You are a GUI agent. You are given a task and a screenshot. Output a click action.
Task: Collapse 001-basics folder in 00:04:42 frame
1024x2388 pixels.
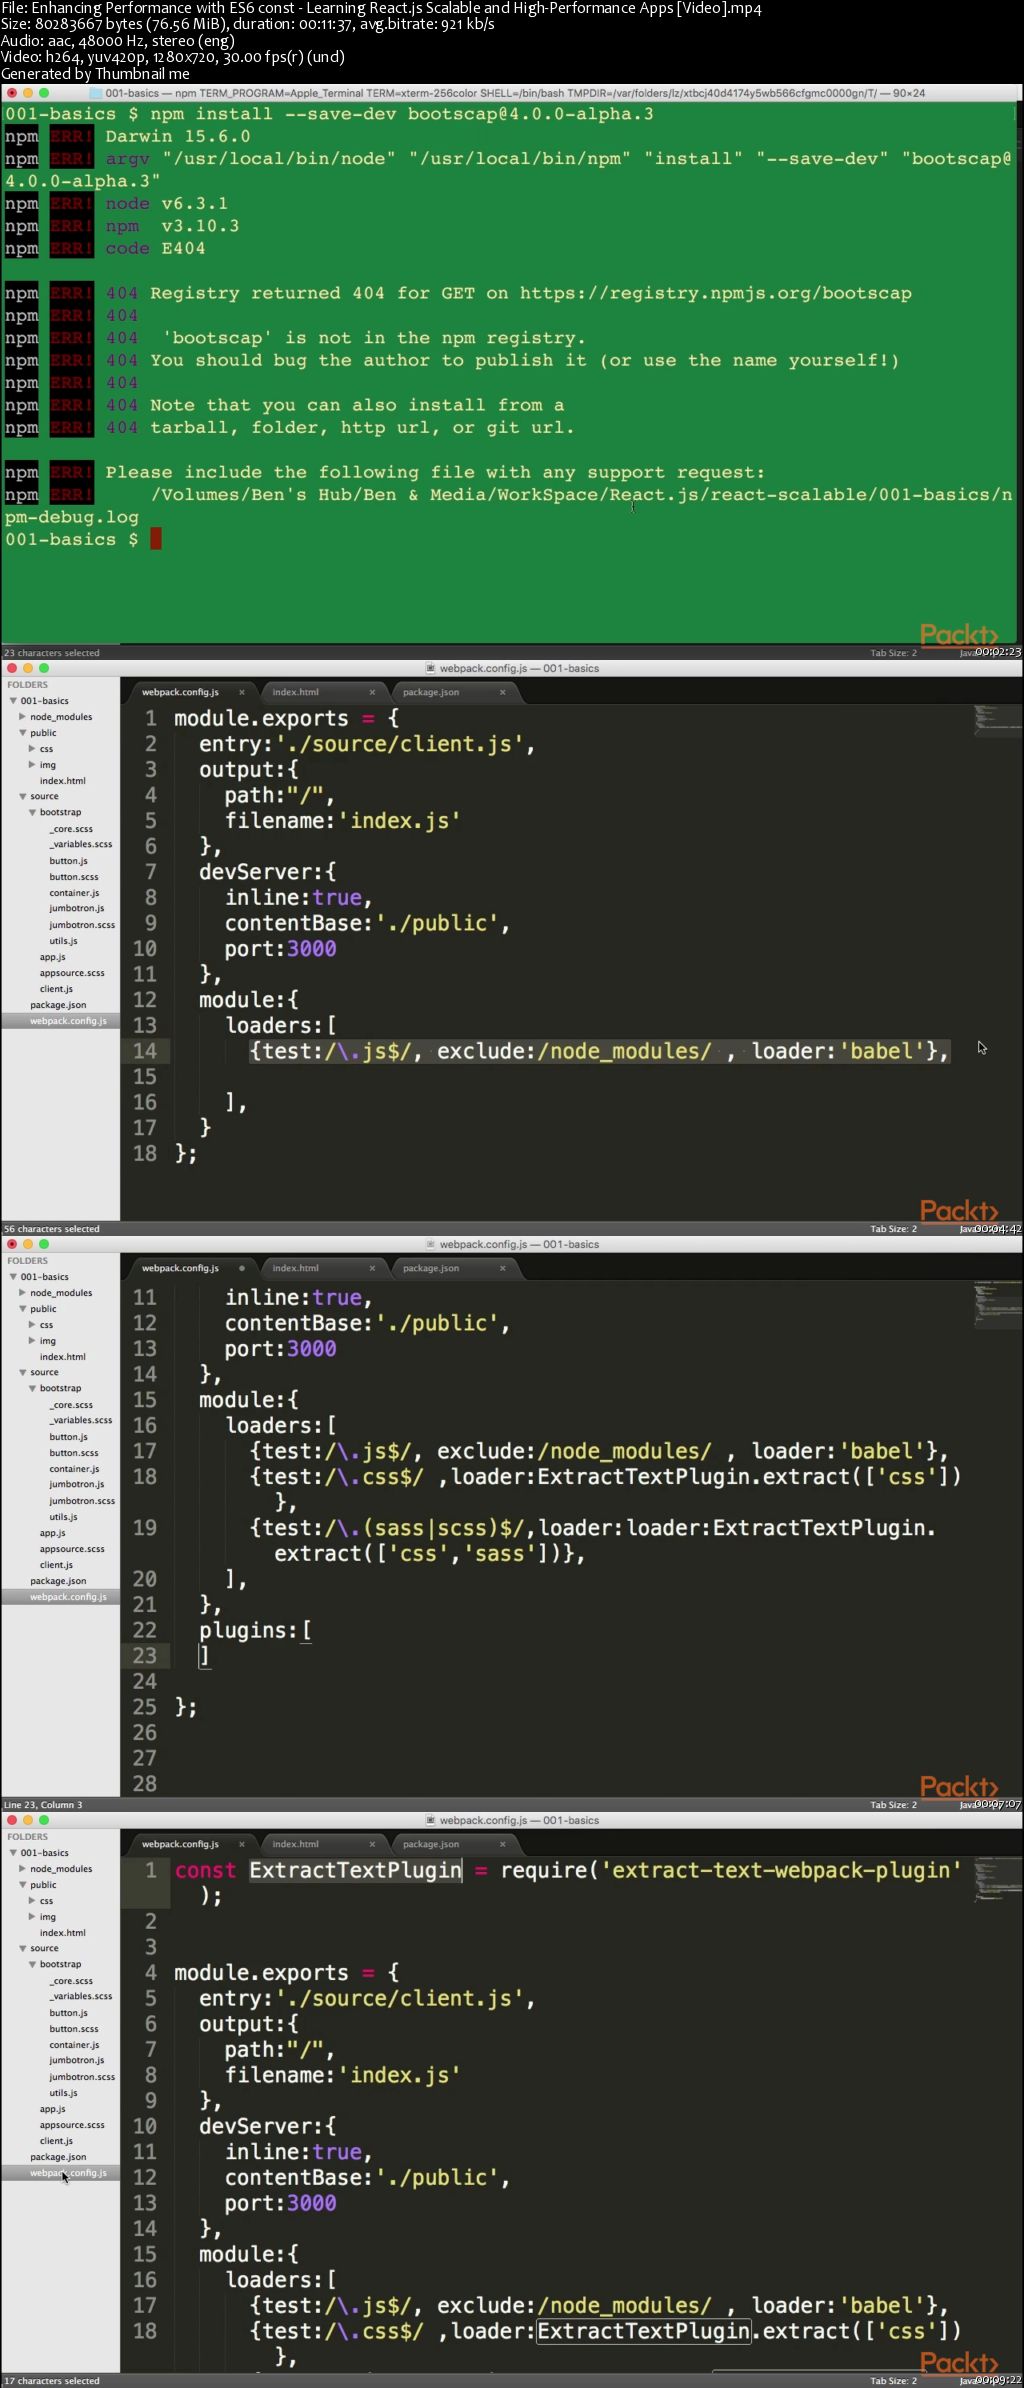pyautogui.click(x=13, y=701)
